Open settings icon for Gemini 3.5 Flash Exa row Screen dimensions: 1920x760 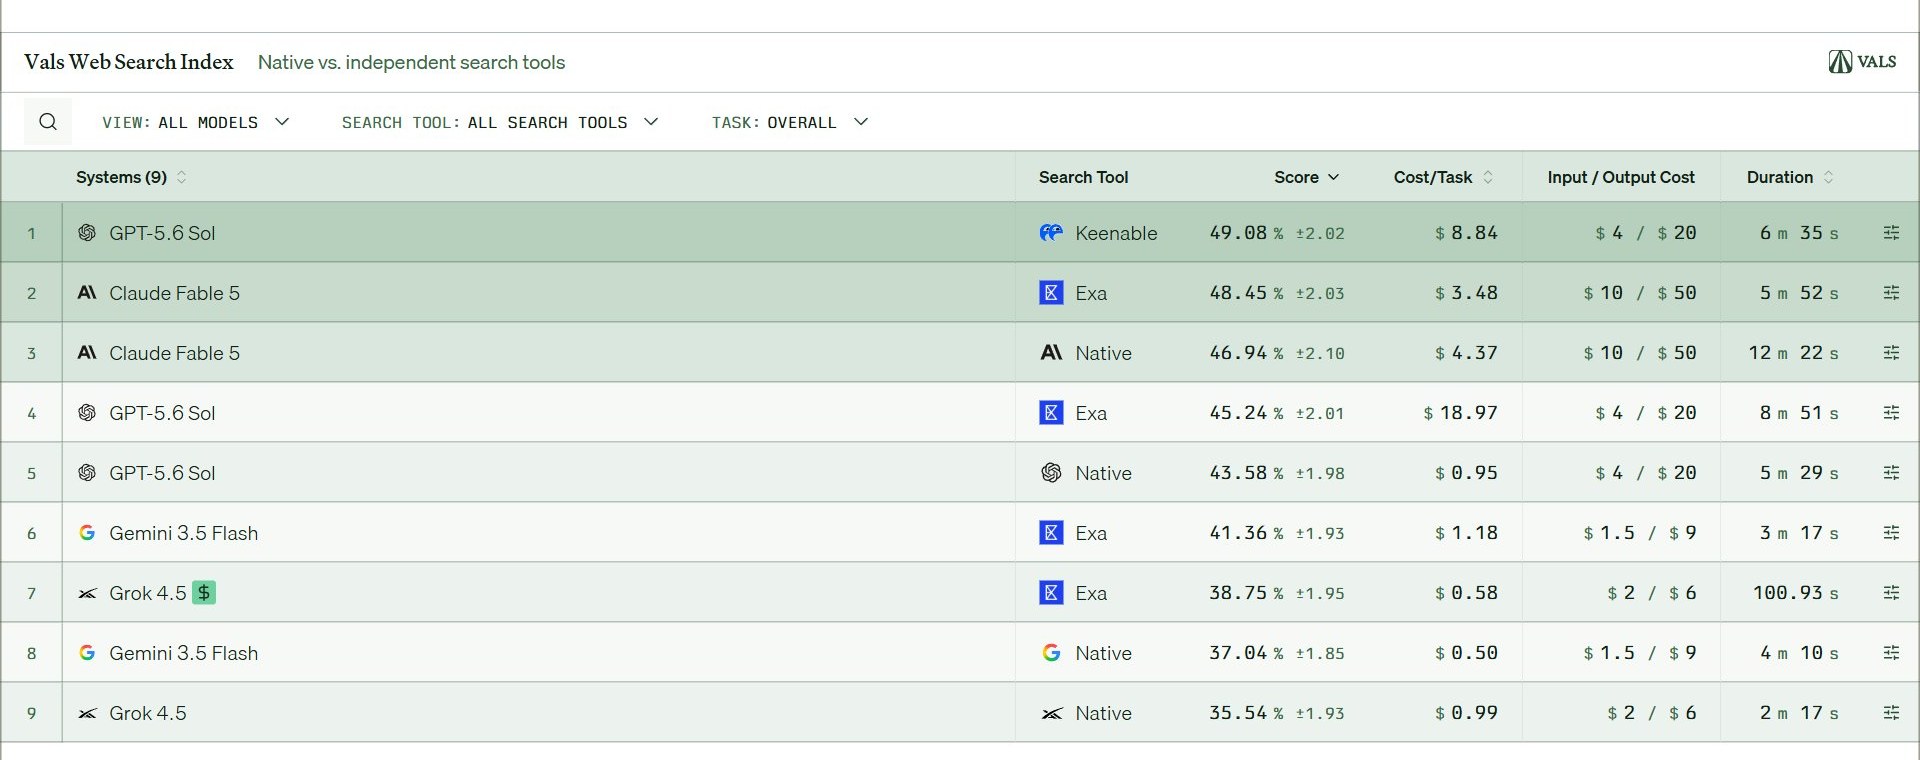click(x=1891, y=533)
